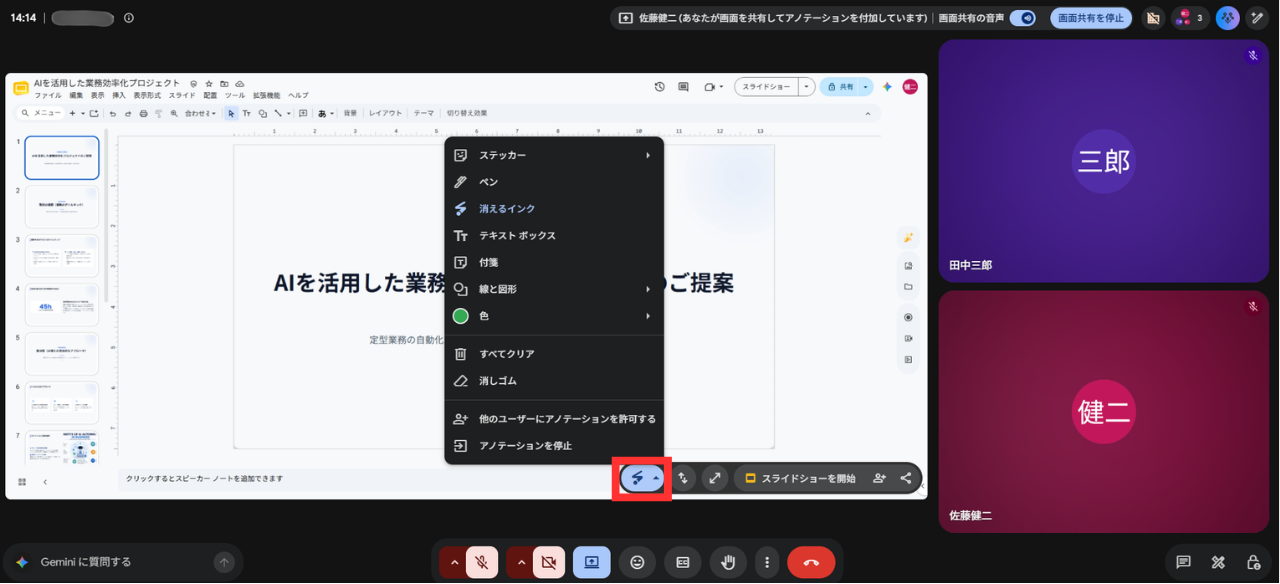
Task: Click the テーマ toolbar button
Action: click(x=424, y=114)
